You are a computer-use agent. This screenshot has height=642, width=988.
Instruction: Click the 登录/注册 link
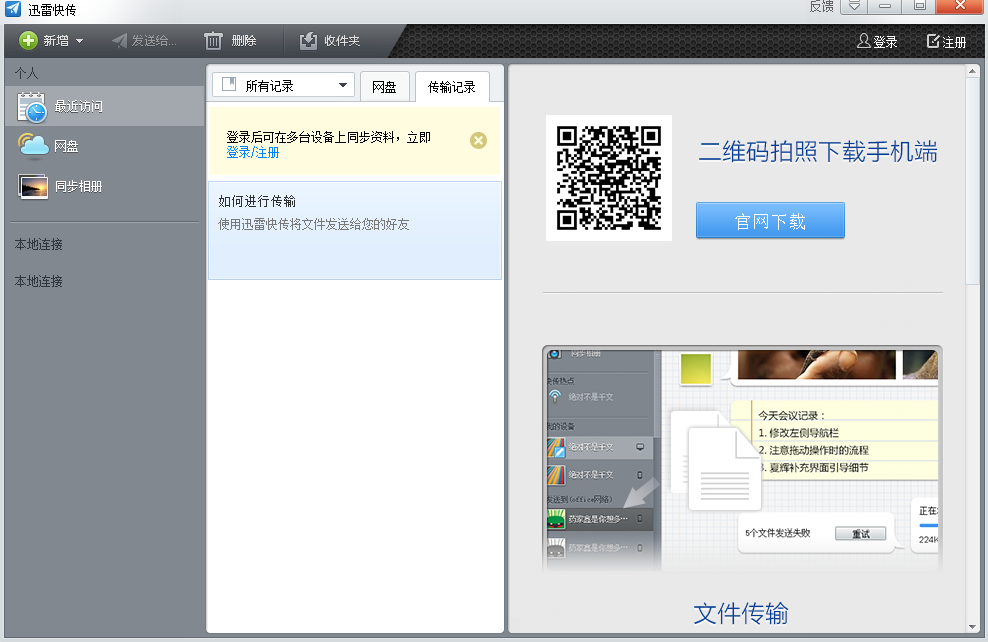253,152
